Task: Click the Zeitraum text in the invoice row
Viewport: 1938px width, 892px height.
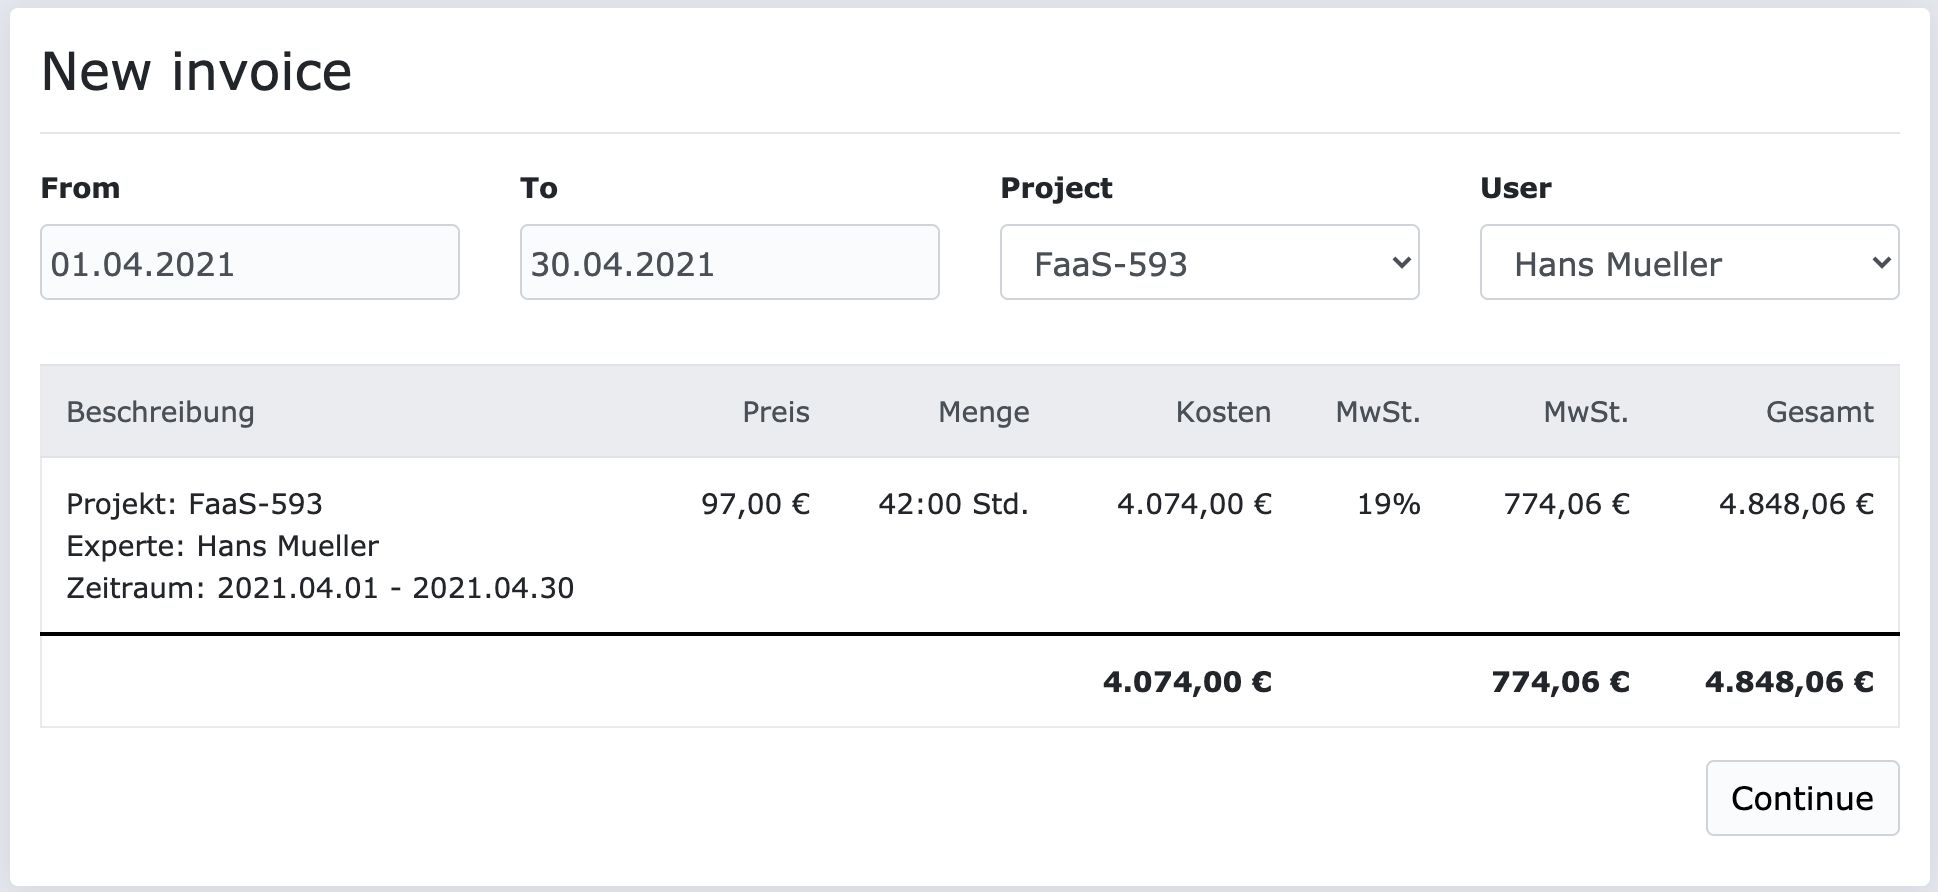Action: click(x=321, y=588)
